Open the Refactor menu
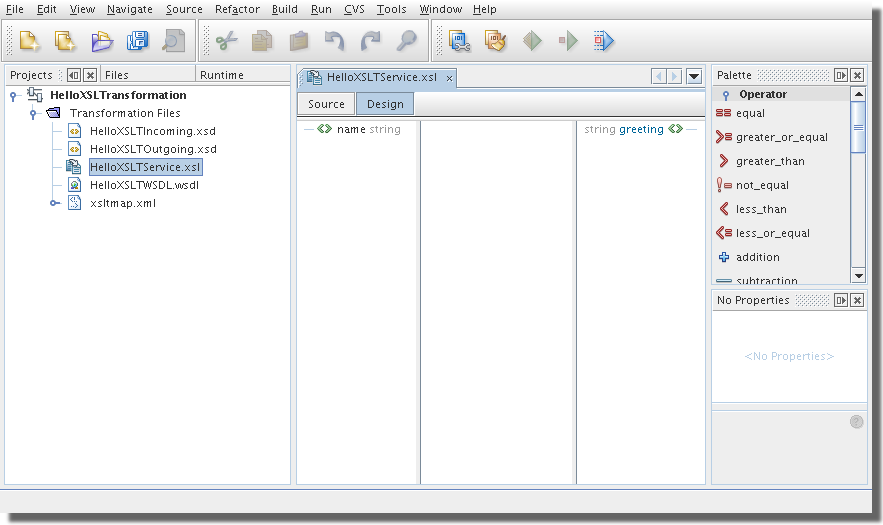 237,10
